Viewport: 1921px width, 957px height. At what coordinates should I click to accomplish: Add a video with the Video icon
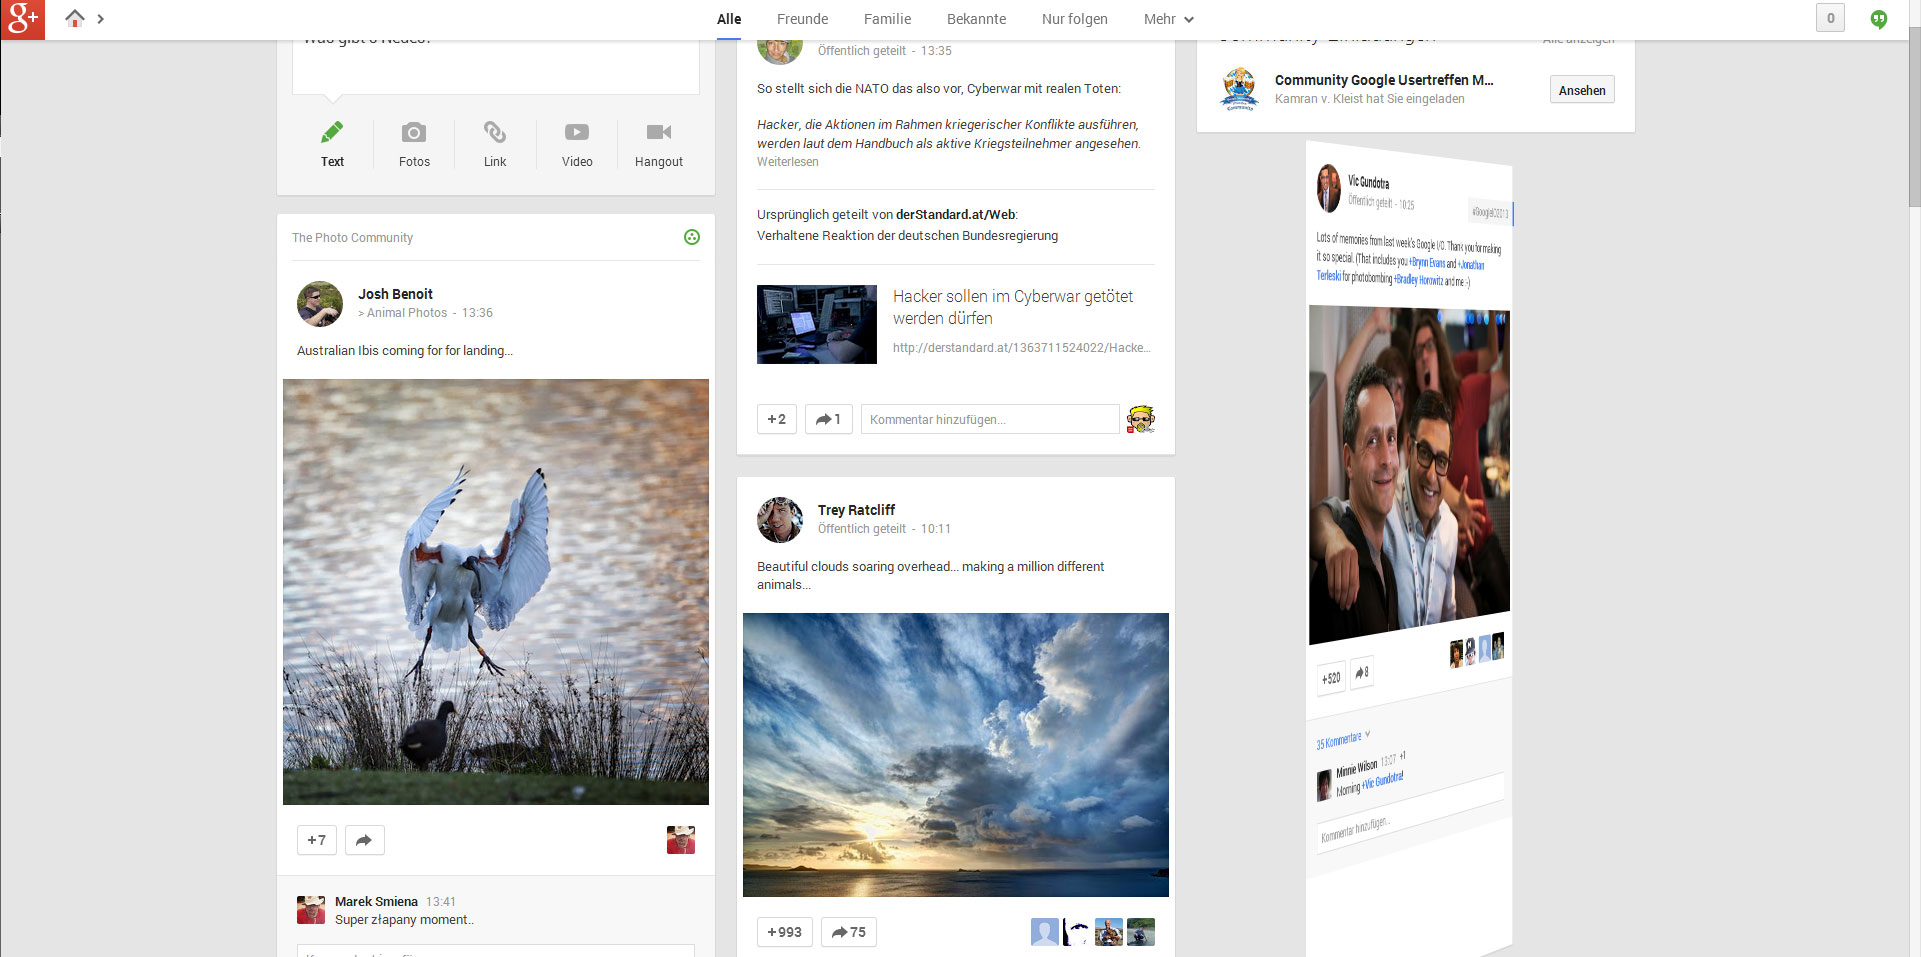tap(577, 133)
